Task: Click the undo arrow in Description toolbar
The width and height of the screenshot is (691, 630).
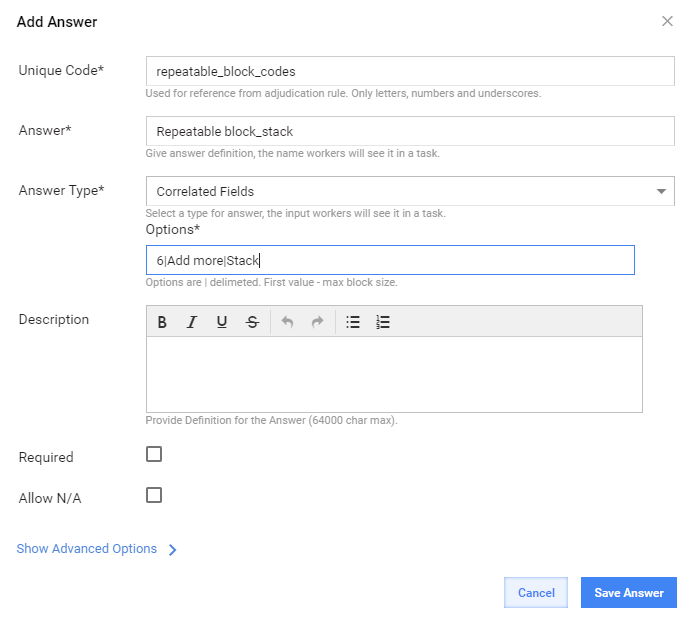Action: (x=287, y=322)
